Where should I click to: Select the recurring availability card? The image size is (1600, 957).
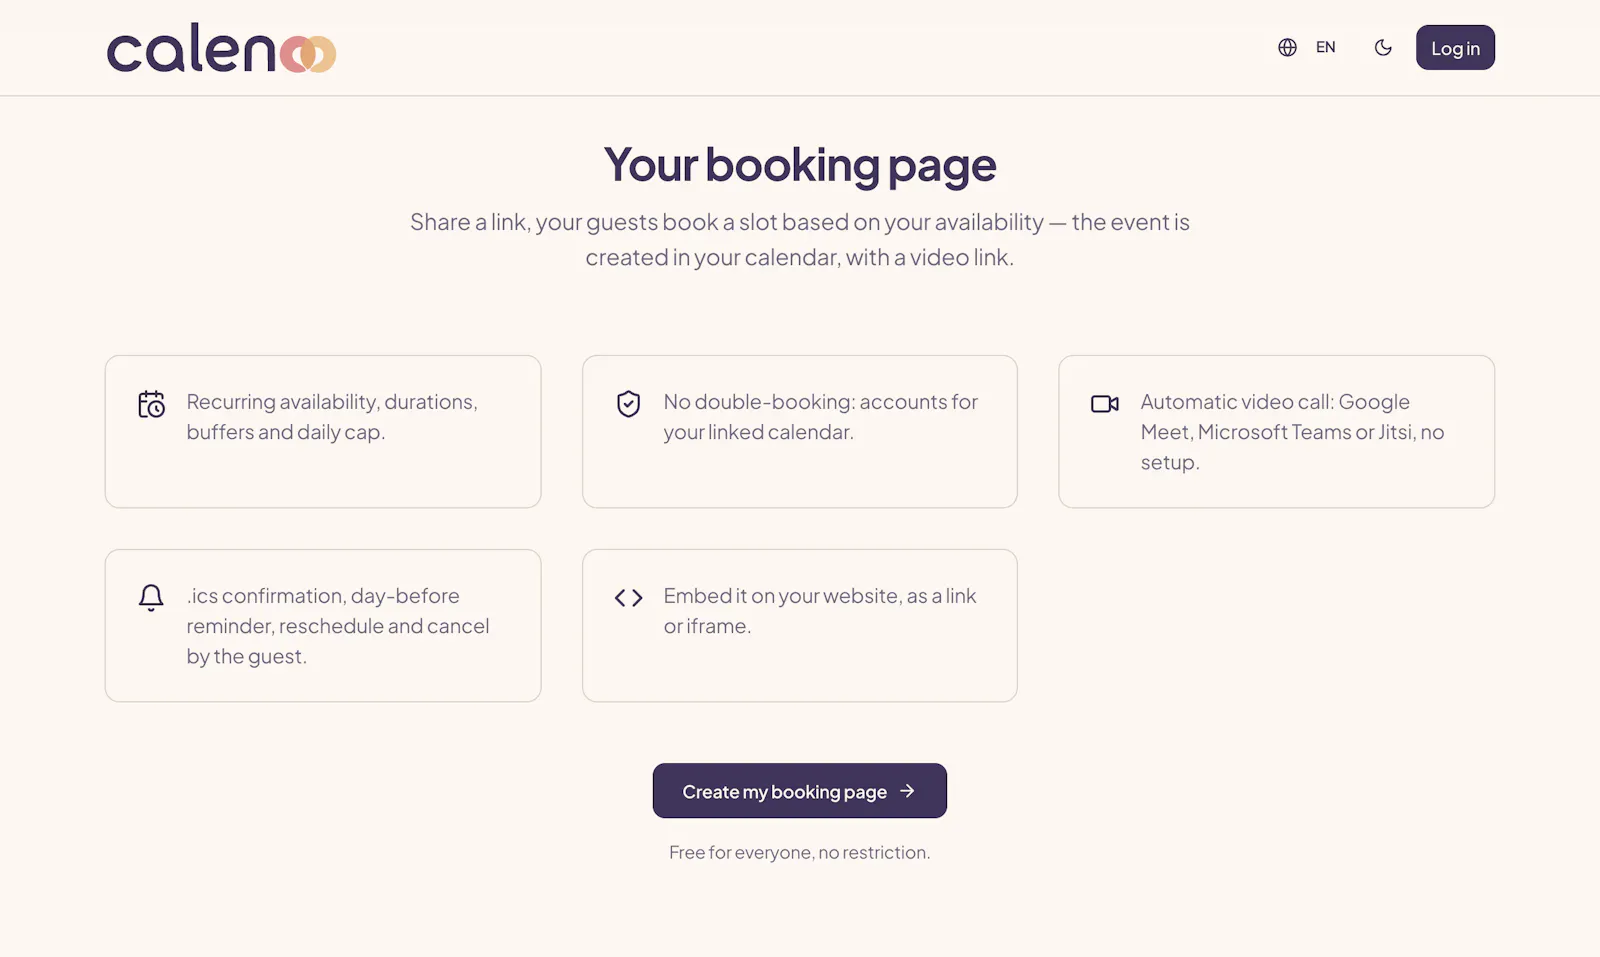click(323, 431)
